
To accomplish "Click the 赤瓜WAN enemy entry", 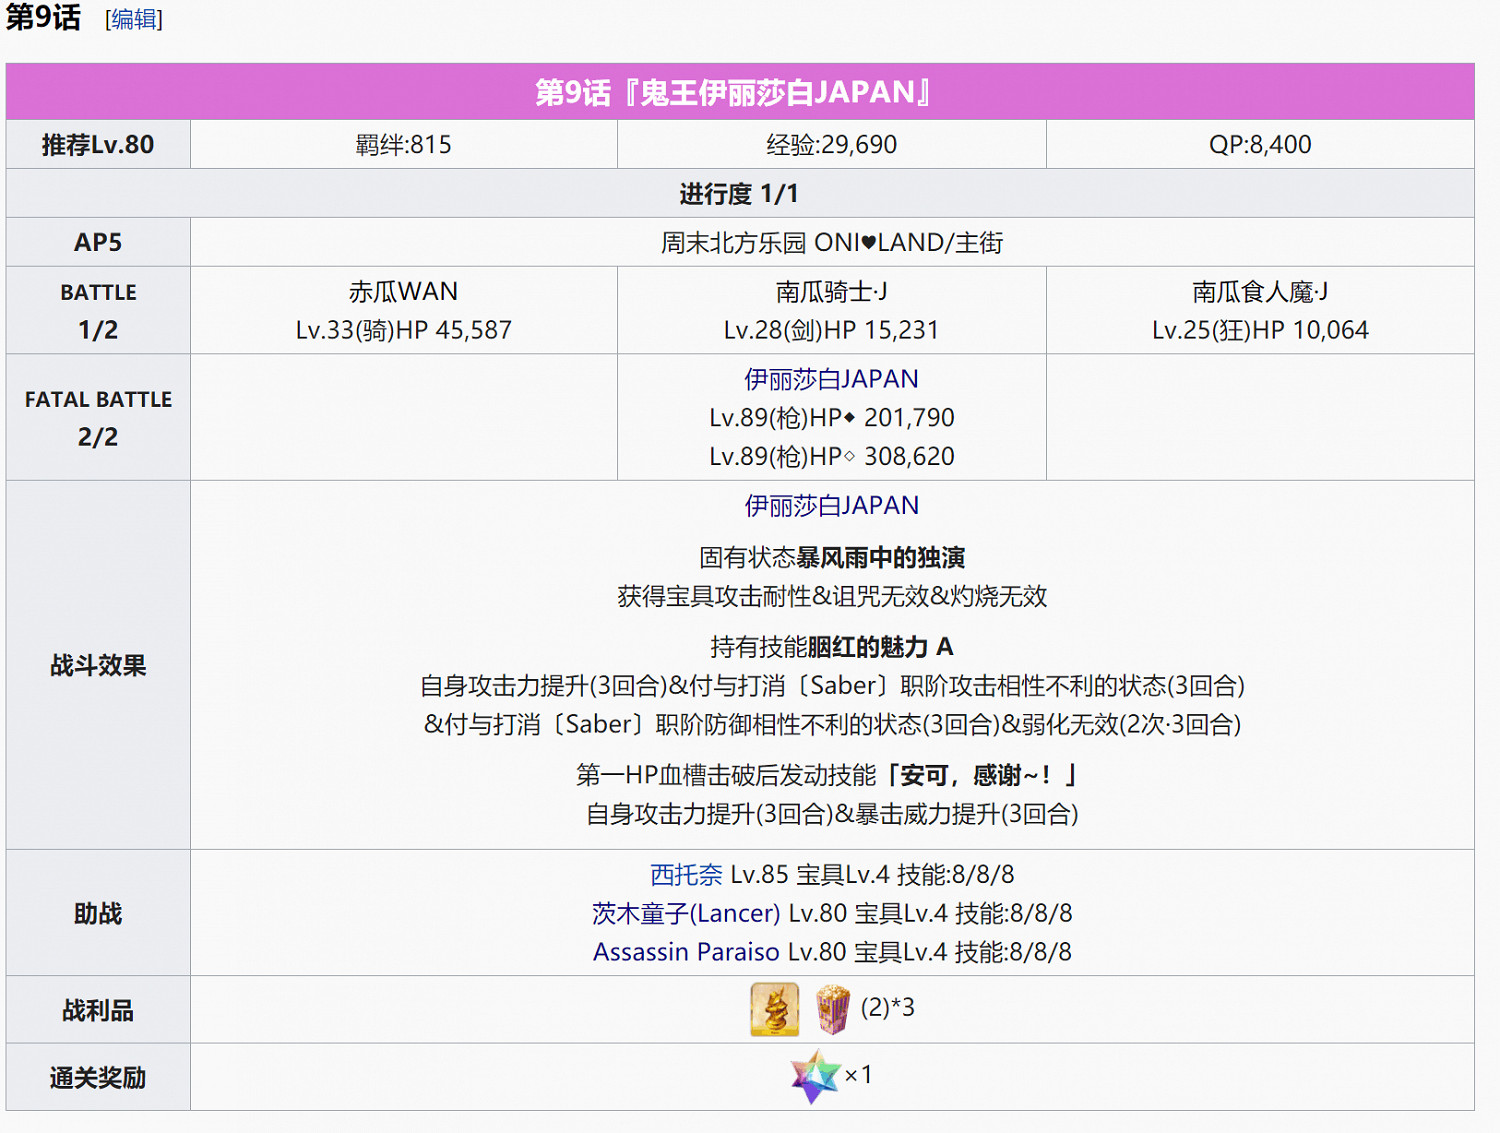I will click(x=403, y=310).
